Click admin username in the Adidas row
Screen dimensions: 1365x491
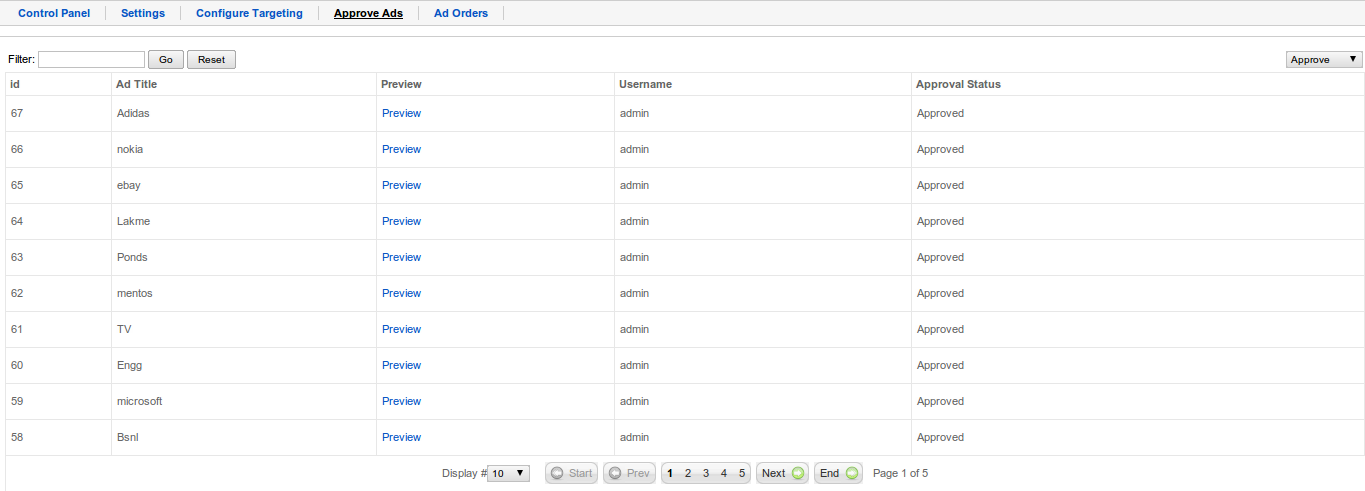pos(634,113)
